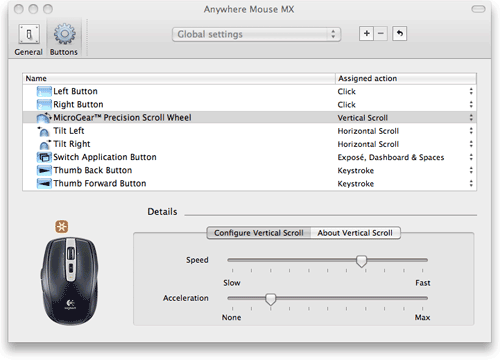Remove setting with the minus button
500x361 pixels.
pos(381,34)
